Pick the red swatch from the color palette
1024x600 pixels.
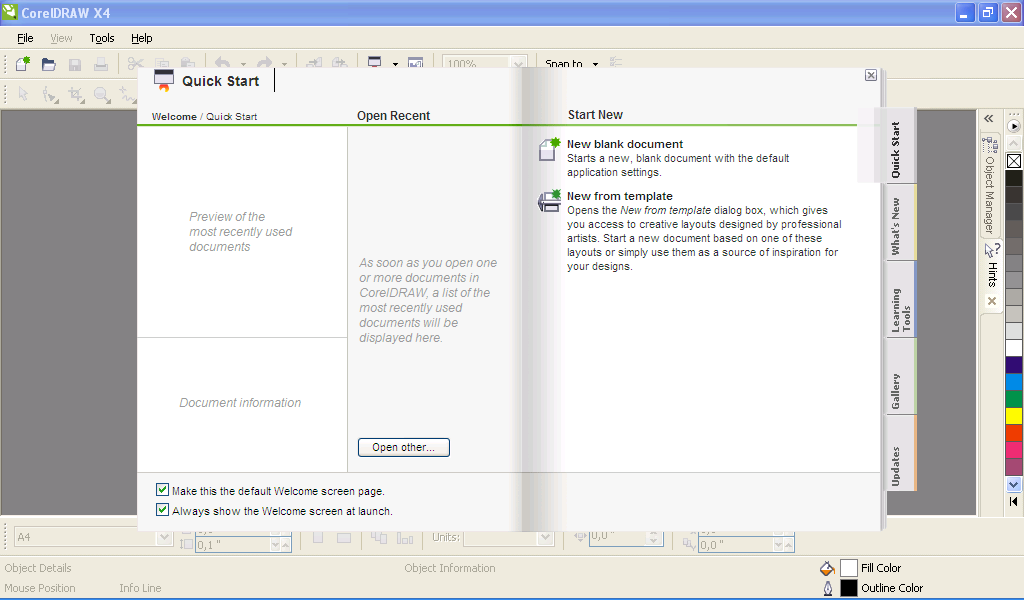(x=1013, y=432)
